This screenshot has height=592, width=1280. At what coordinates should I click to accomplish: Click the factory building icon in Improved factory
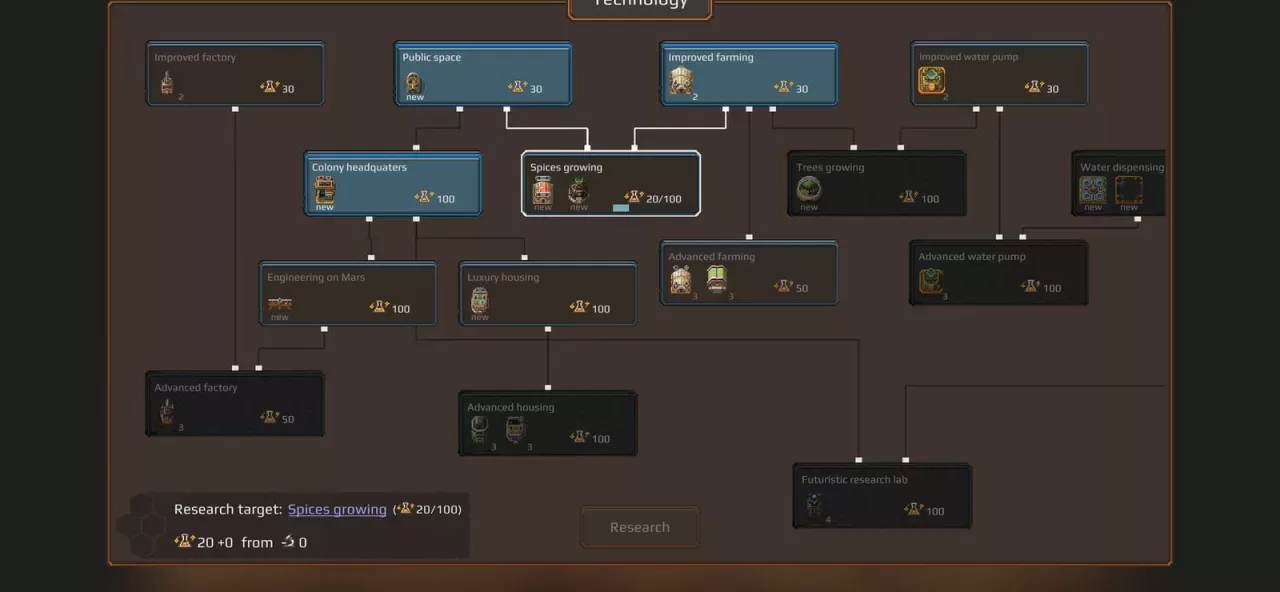pyautogui.click(x=167, y=83)
